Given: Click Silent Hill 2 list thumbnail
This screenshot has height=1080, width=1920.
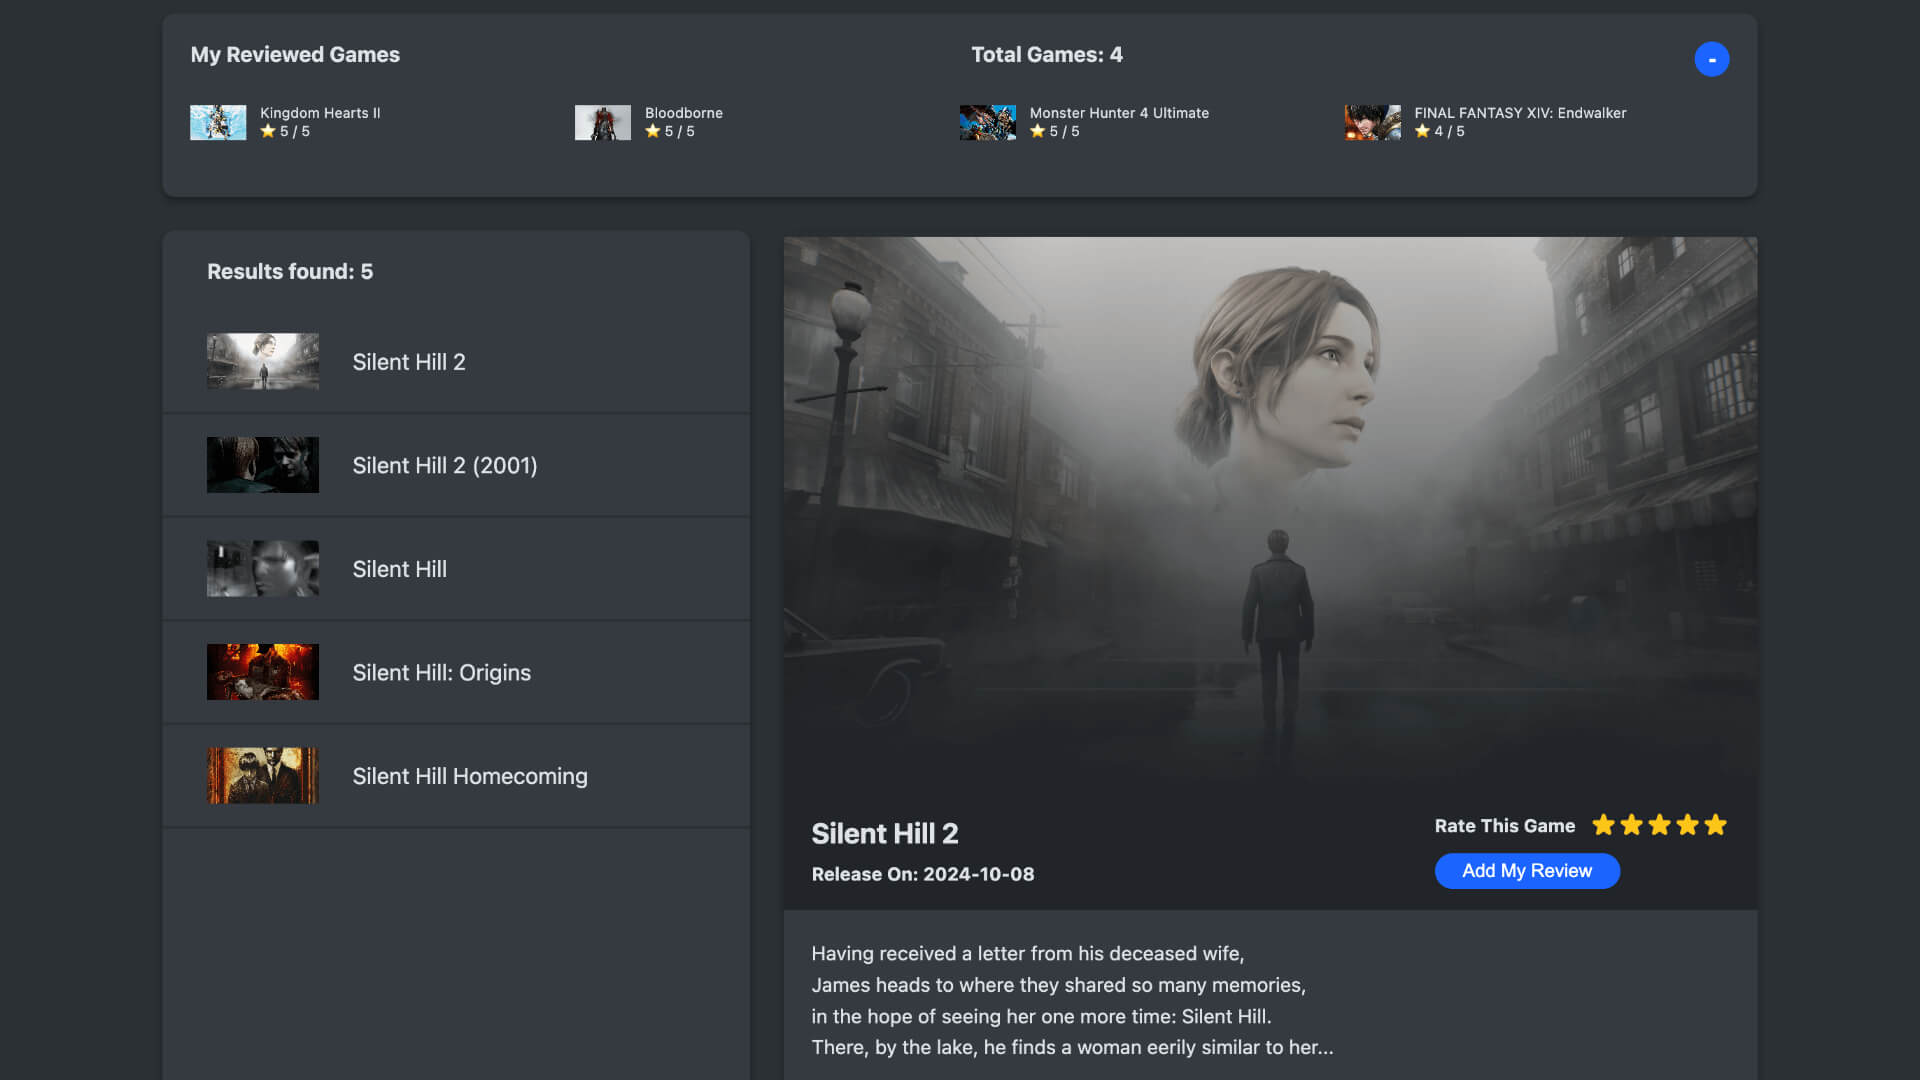Looking at the screenshot, I should pos(263,361).
